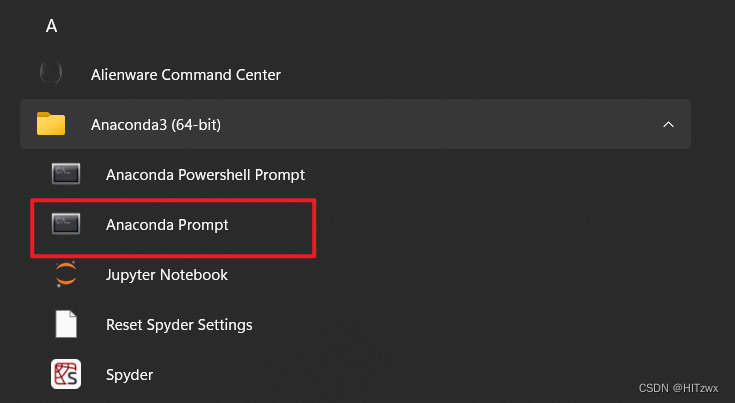Select Anaconda Powershell Prompt text entry
The height and width of the screenshot is (403, 735).
coord(205,175)
